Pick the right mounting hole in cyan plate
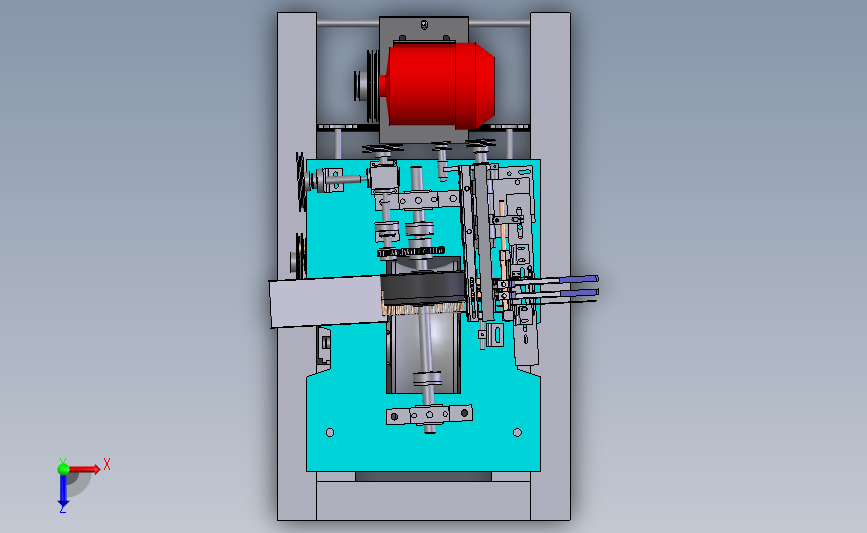The height and width of the screenshot is (533, 867). coord(517,432)
